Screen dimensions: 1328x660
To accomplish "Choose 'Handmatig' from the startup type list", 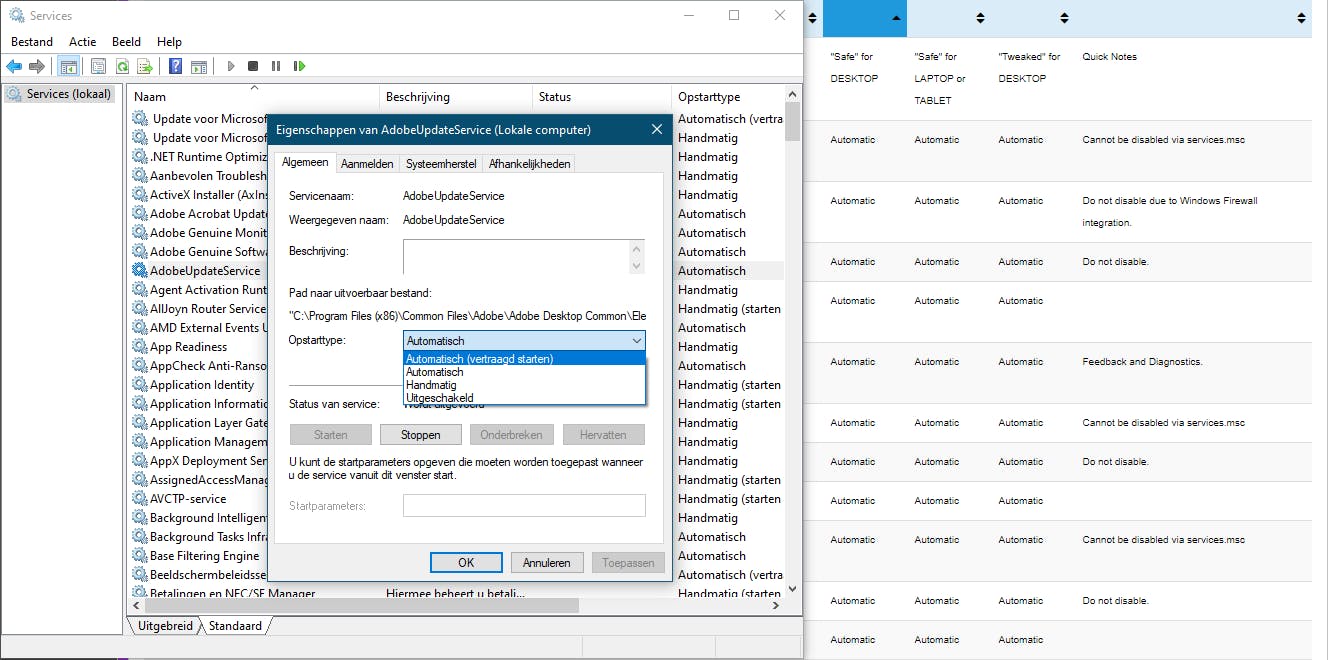I will (431, 385).
